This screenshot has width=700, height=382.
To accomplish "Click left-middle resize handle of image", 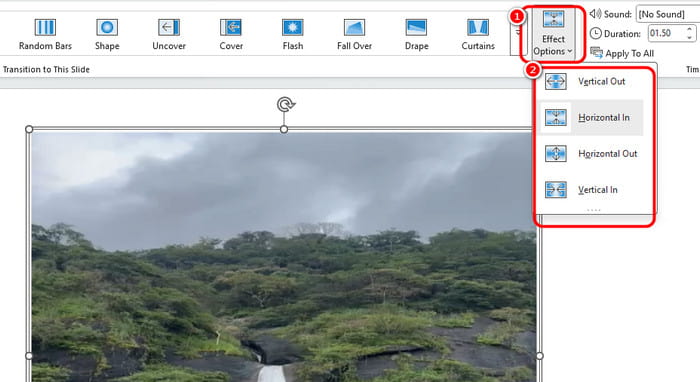I will coord(29,356).
